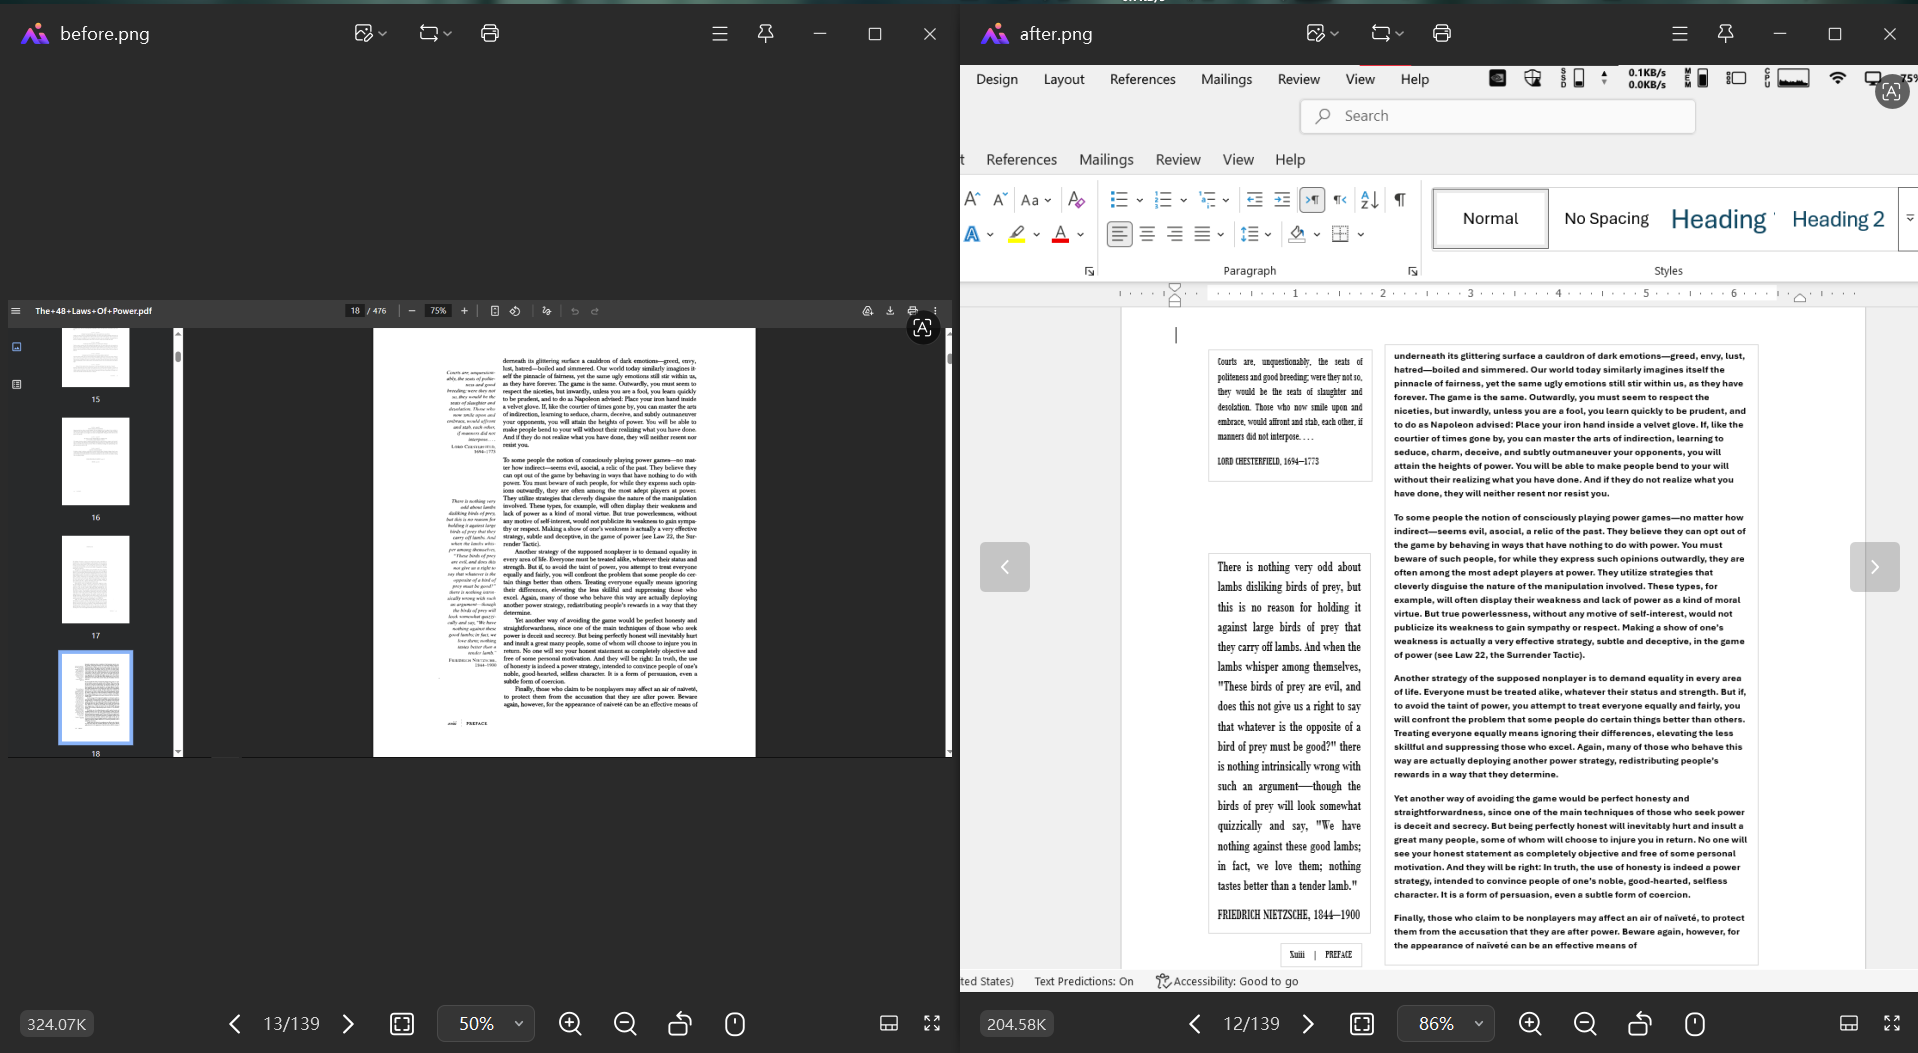Toggle pin on top for after.png window
This screenshot has height=1053, width=1918.
(1726, 34)
